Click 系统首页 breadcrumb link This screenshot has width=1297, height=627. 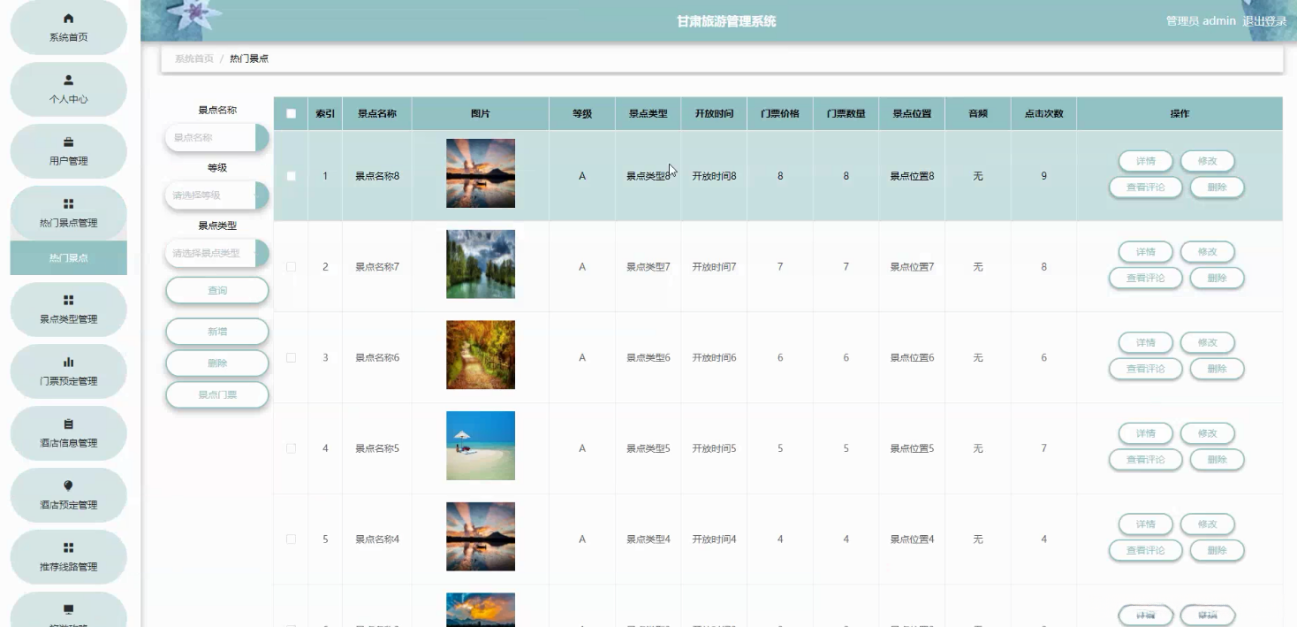[x=194, y=59]
